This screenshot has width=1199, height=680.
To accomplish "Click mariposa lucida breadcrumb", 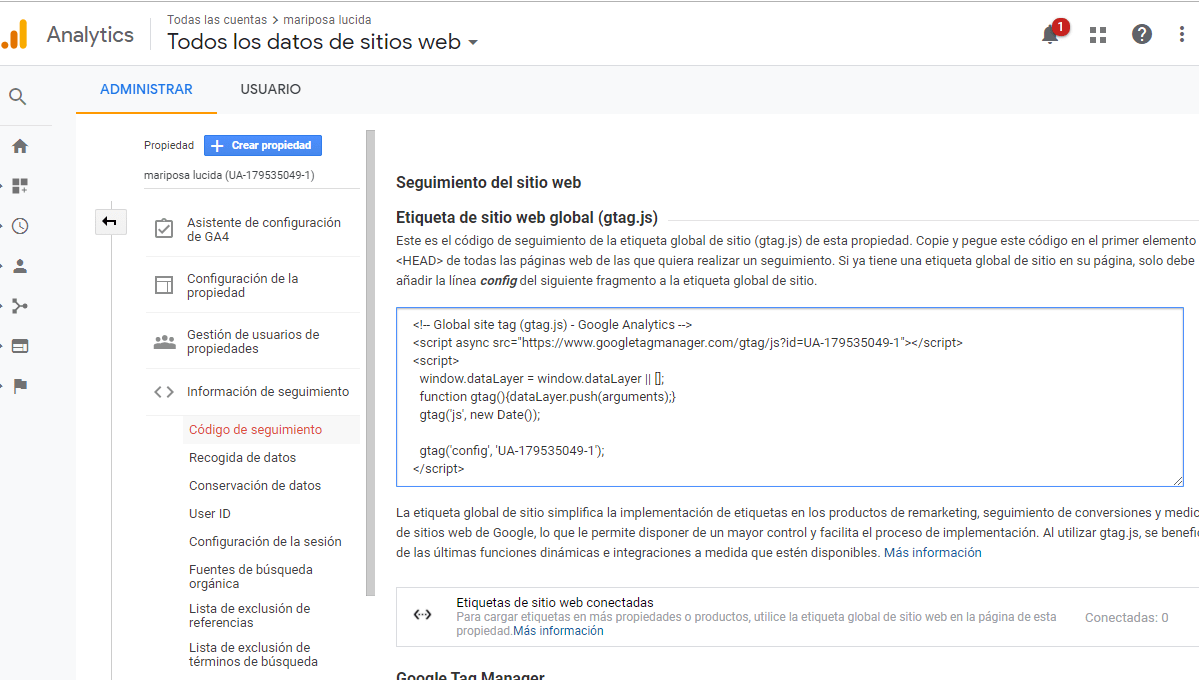I will click(x=327, y=20).
